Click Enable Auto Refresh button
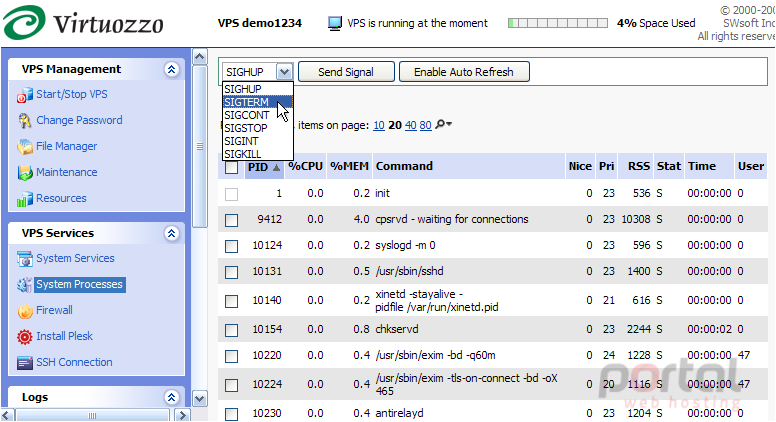 click(x=464, y=72)
